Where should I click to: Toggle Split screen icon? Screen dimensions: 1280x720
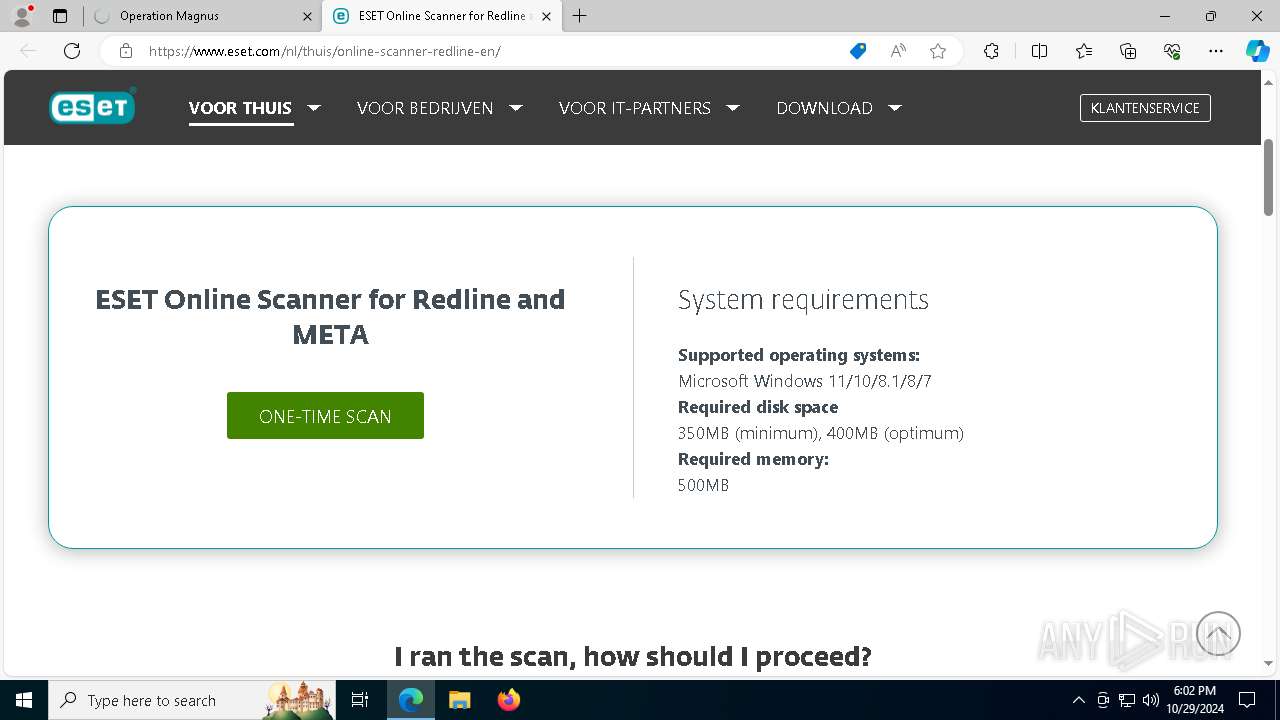click(x=1039, y=51)
